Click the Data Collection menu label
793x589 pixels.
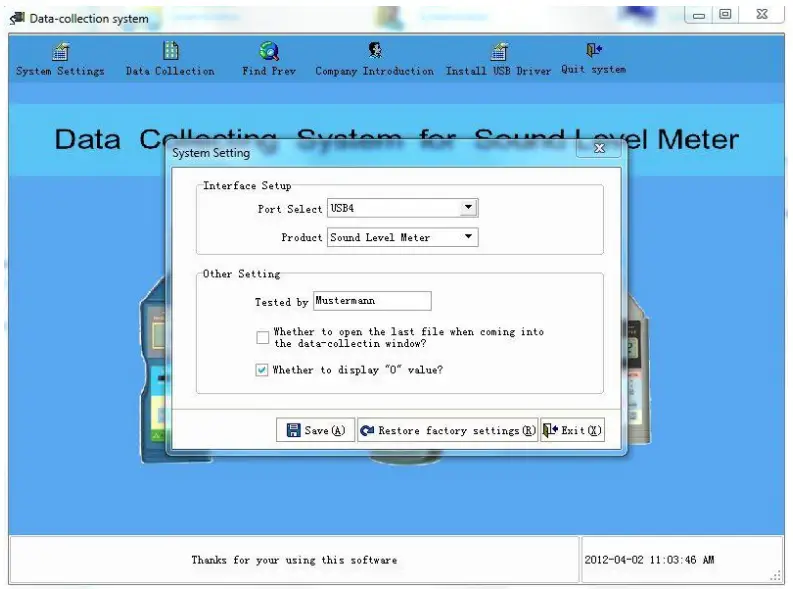coord(170,71)
